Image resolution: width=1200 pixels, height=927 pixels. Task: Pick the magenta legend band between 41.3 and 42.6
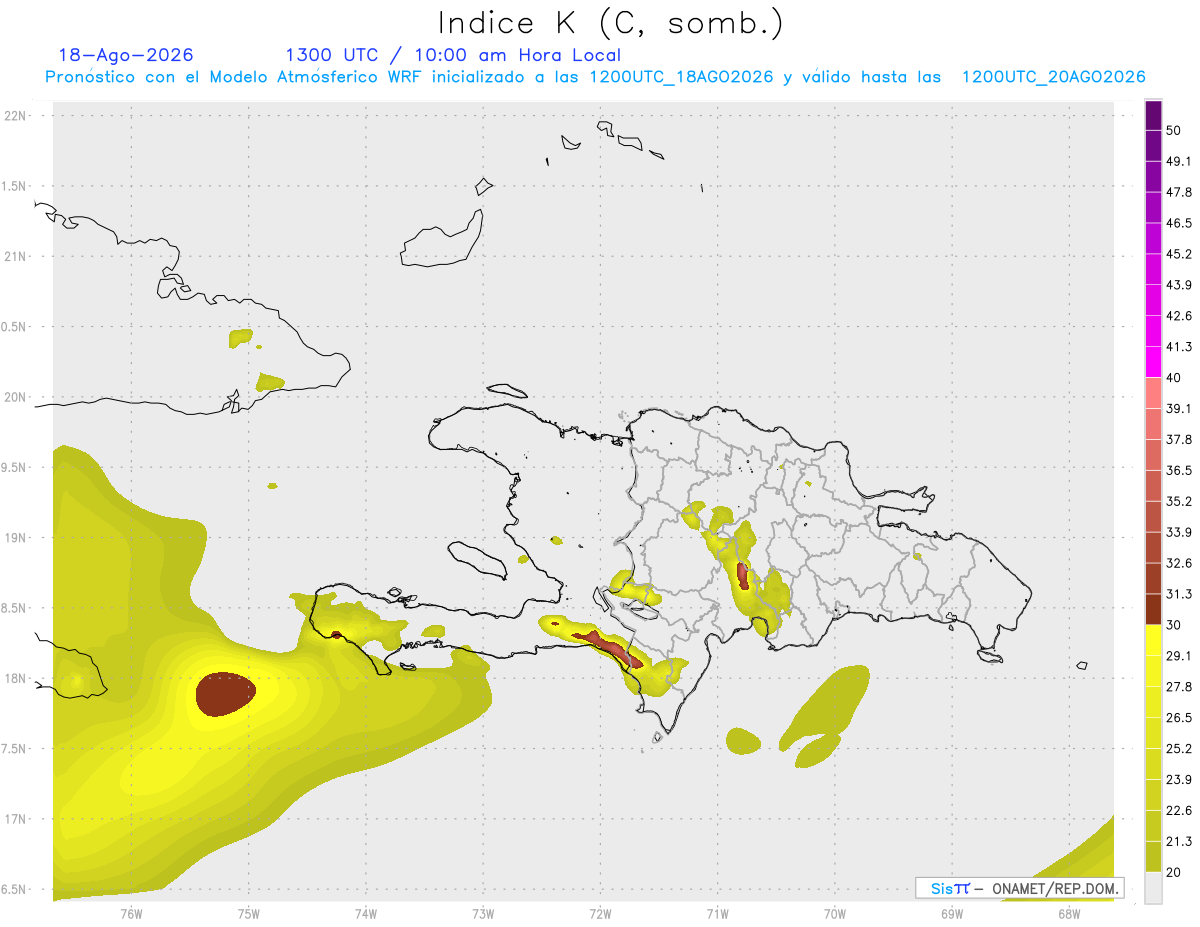coord(1153,331)
